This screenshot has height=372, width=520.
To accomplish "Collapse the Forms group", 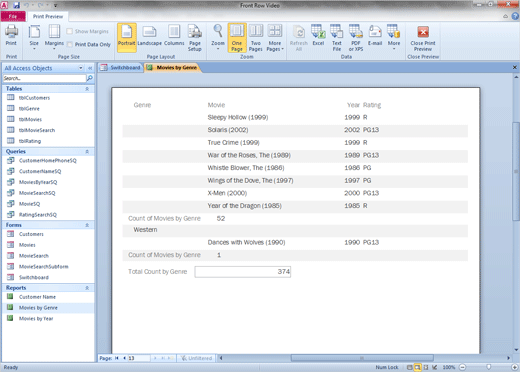I will click(x=87, y=225).
